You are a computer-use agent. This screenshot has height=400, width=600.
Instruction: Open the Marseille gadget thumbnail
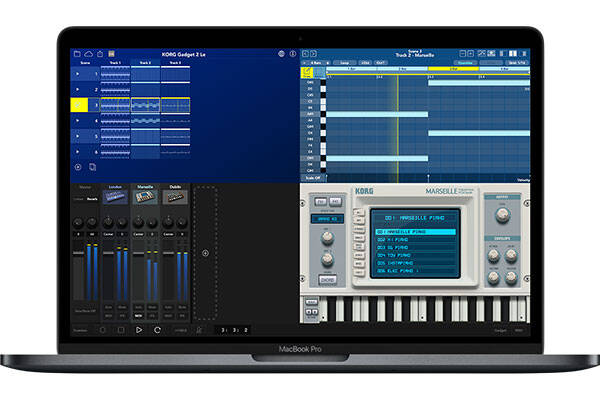coord(145,197)
